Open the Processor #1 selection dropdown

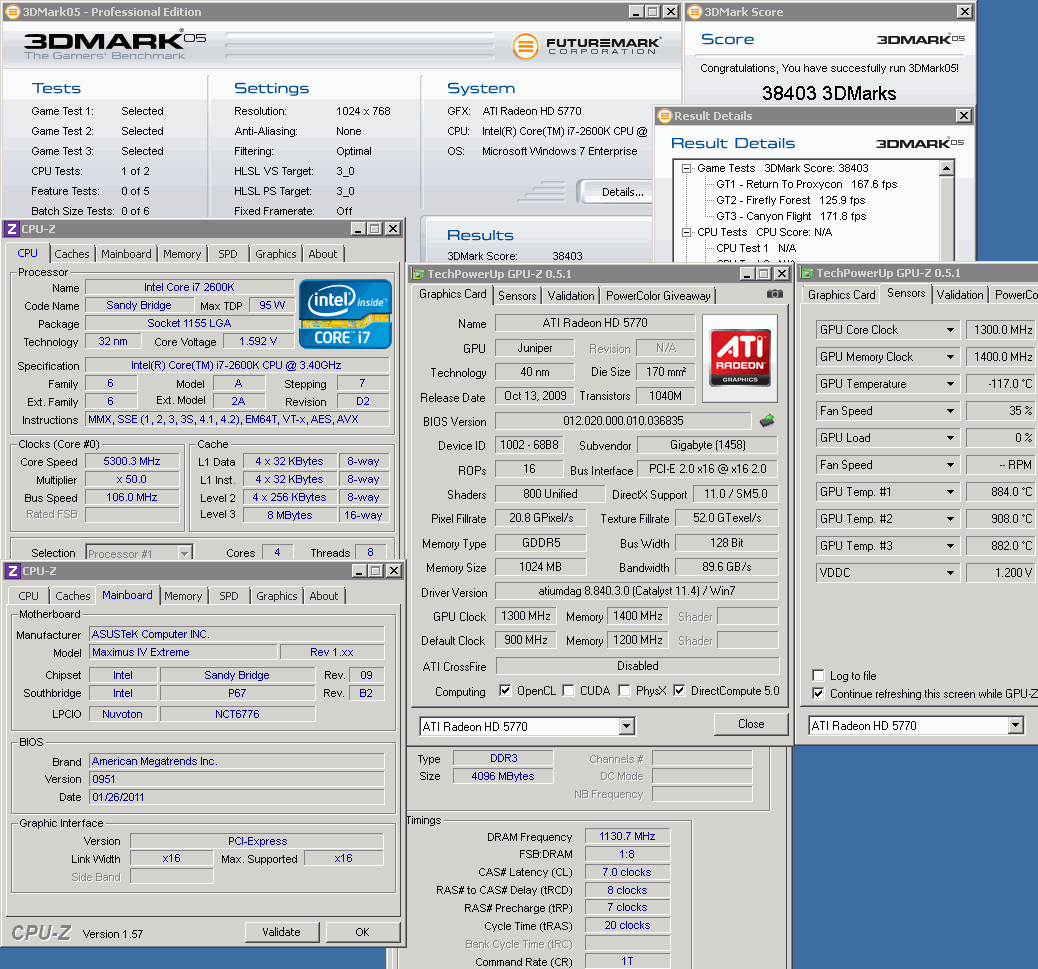coord(185,553)
